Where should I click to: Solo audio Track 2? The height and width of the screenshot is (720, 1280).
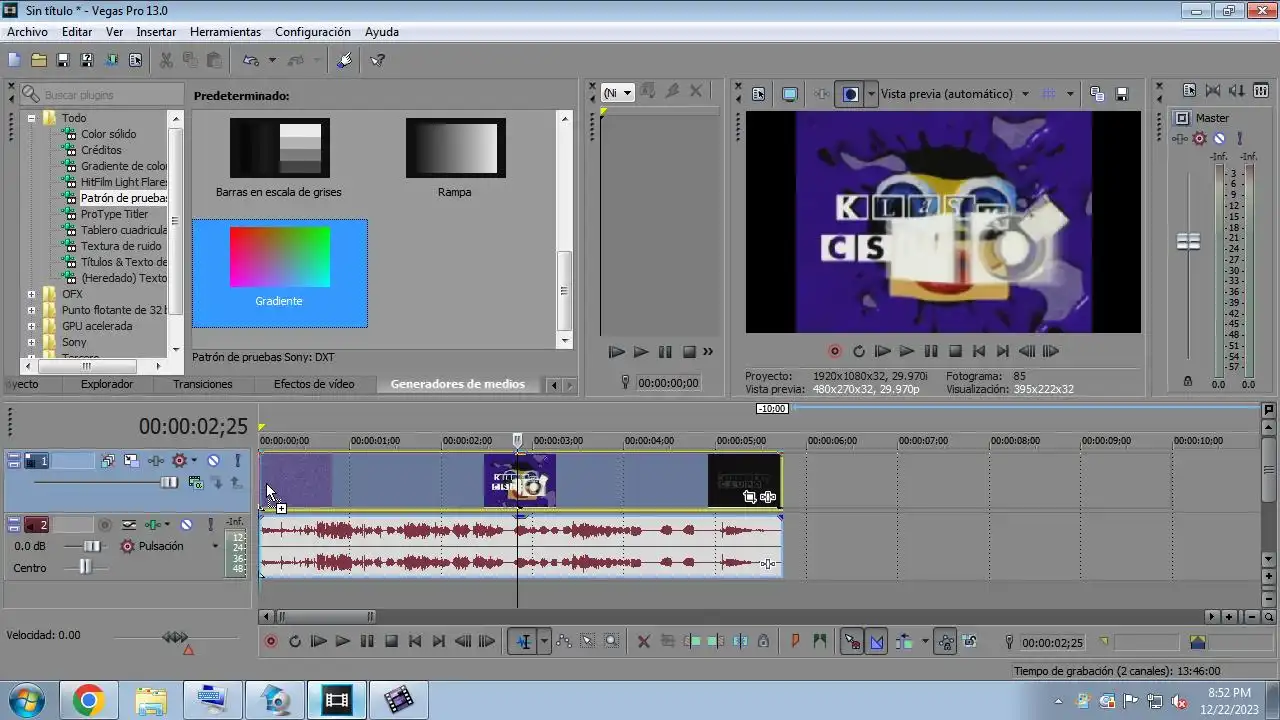coord(210,525)
